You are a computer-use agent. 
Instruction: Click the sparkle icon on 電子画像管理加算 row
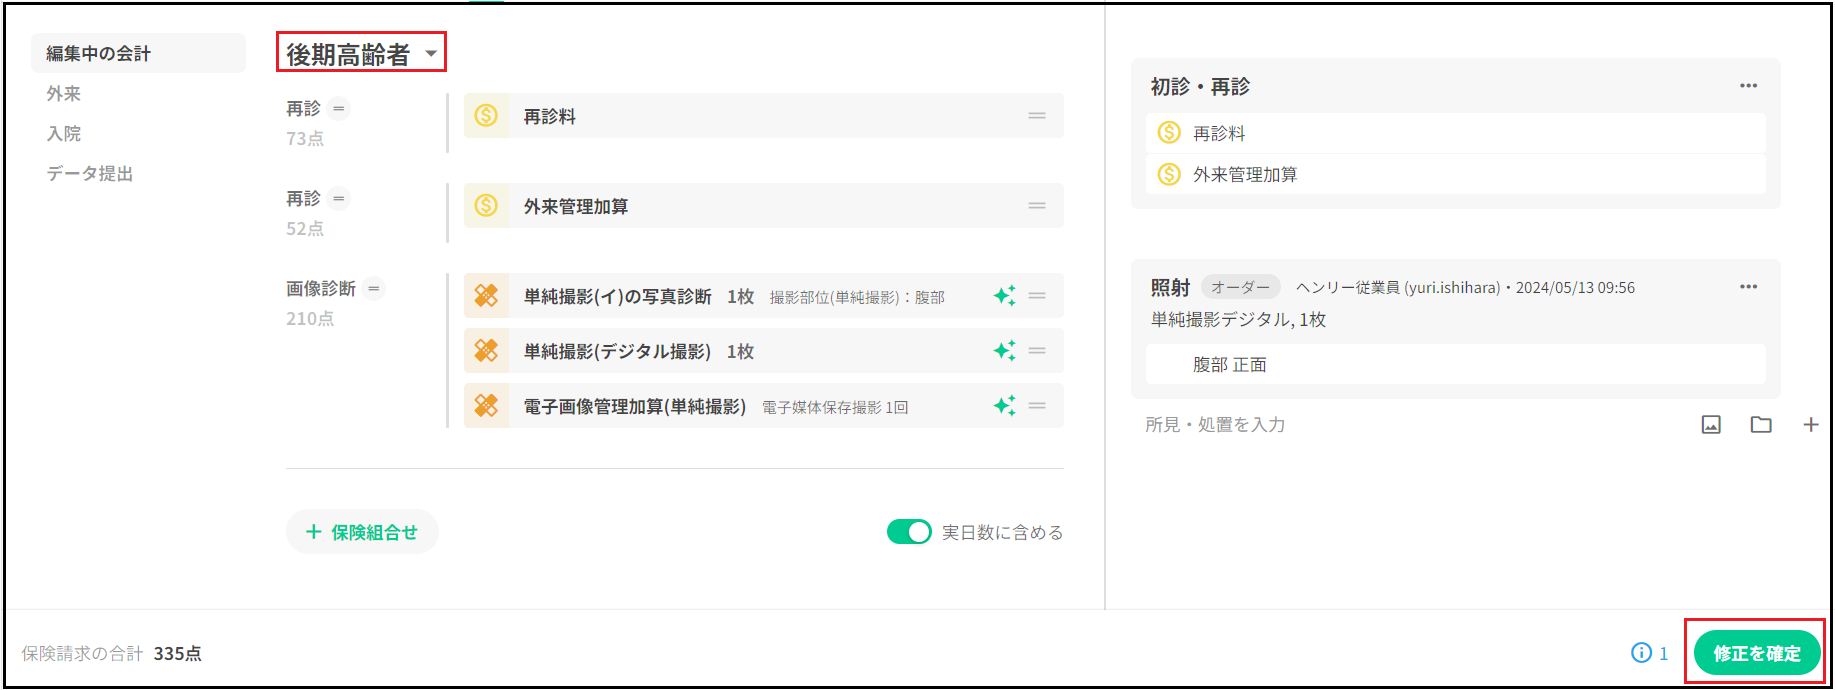1004,406
